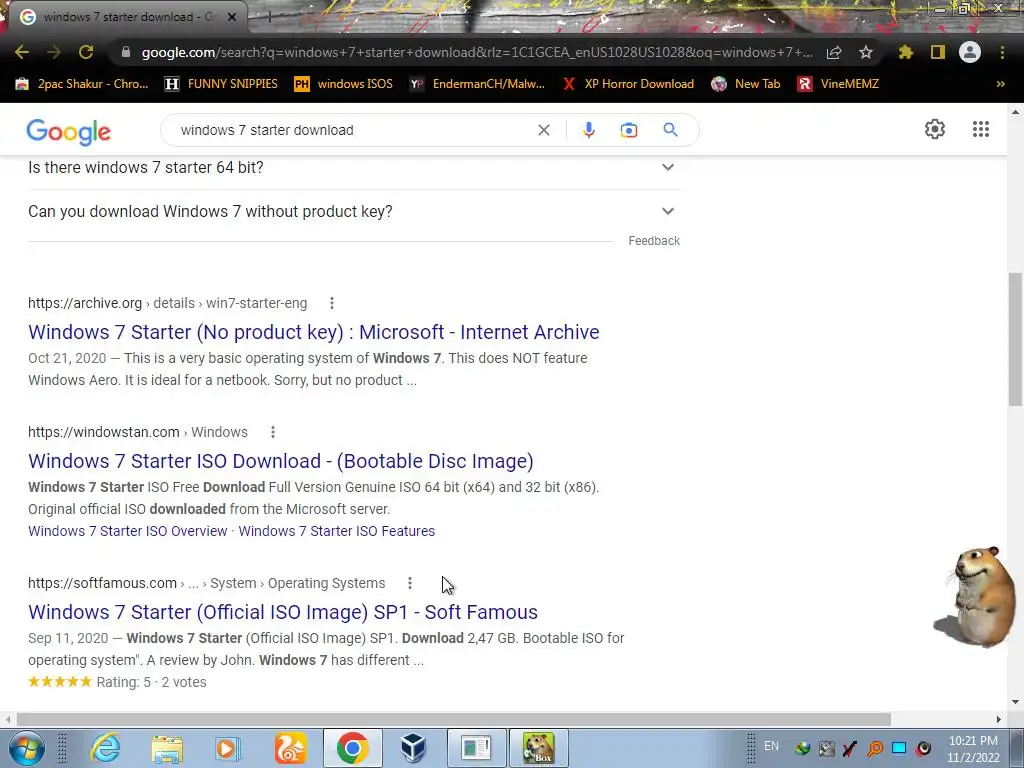Image resolution: width=1024 pixels, height=768 pixels.
Task: Open the windows ISOS bookmark
Action: [344, 84]
